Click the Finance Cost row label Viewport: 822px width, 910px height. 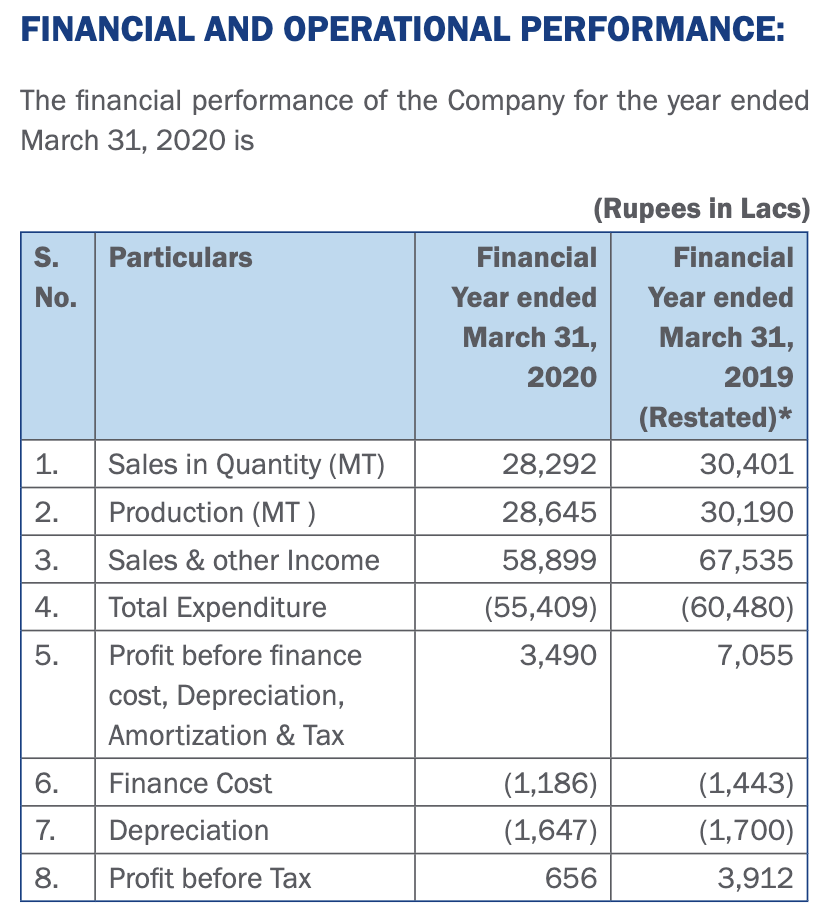[190, 783]
